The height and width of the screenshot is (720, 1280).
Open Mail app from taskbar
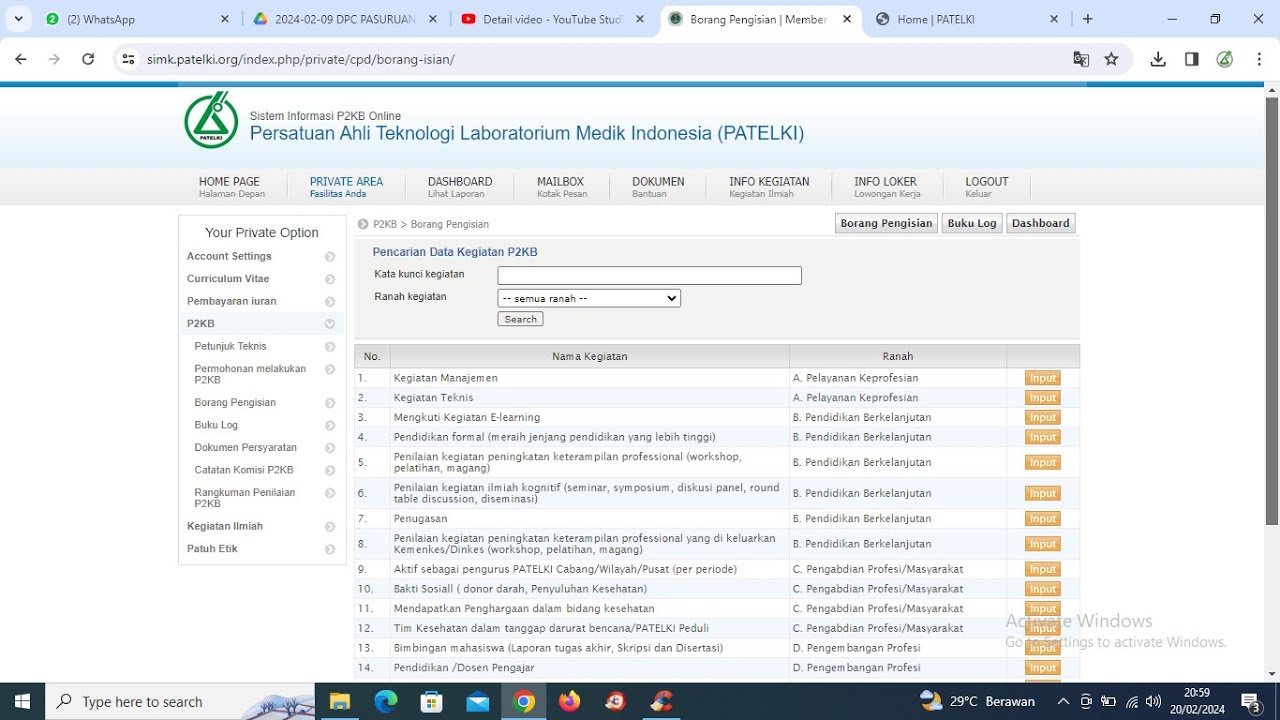point(478,702)
